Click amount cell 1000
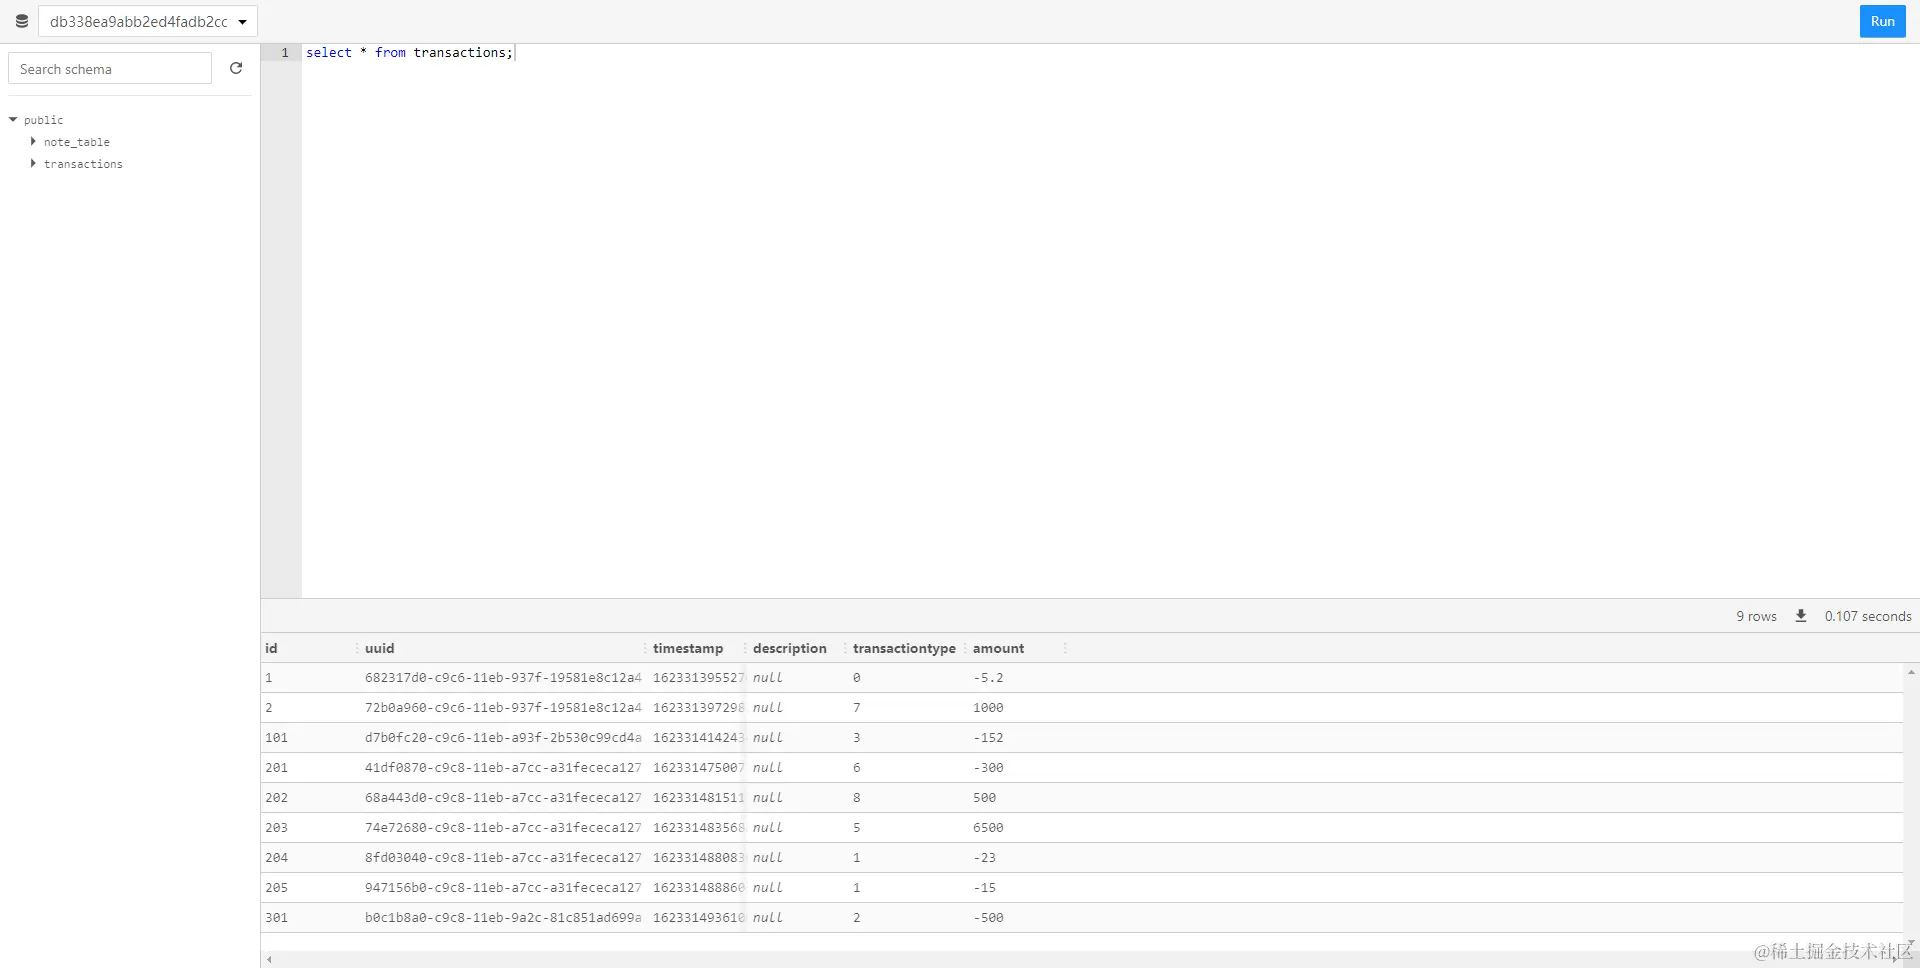Image resolution: width=1920 pixels, height=968 pixels. click(x=988, y=708)
